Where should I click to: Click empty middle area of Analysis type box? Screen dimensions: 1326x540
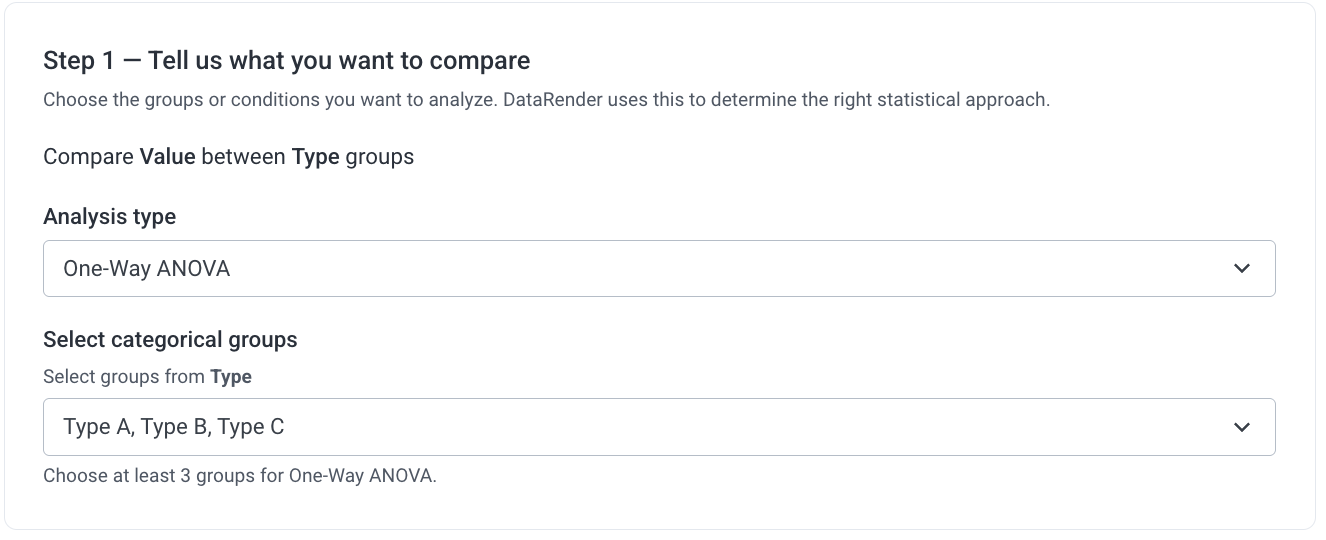click(x=700, y=268)
